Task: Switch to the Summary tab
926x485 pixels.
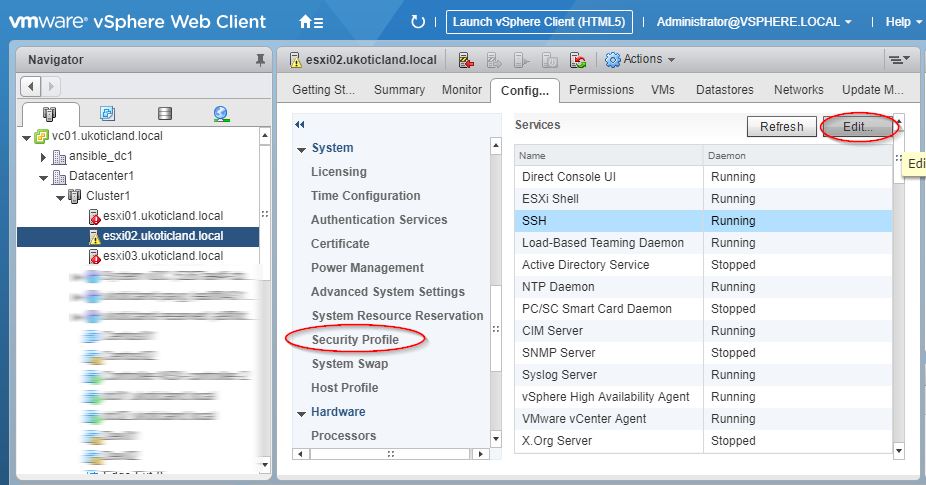Action: click(x=399, y=90)
